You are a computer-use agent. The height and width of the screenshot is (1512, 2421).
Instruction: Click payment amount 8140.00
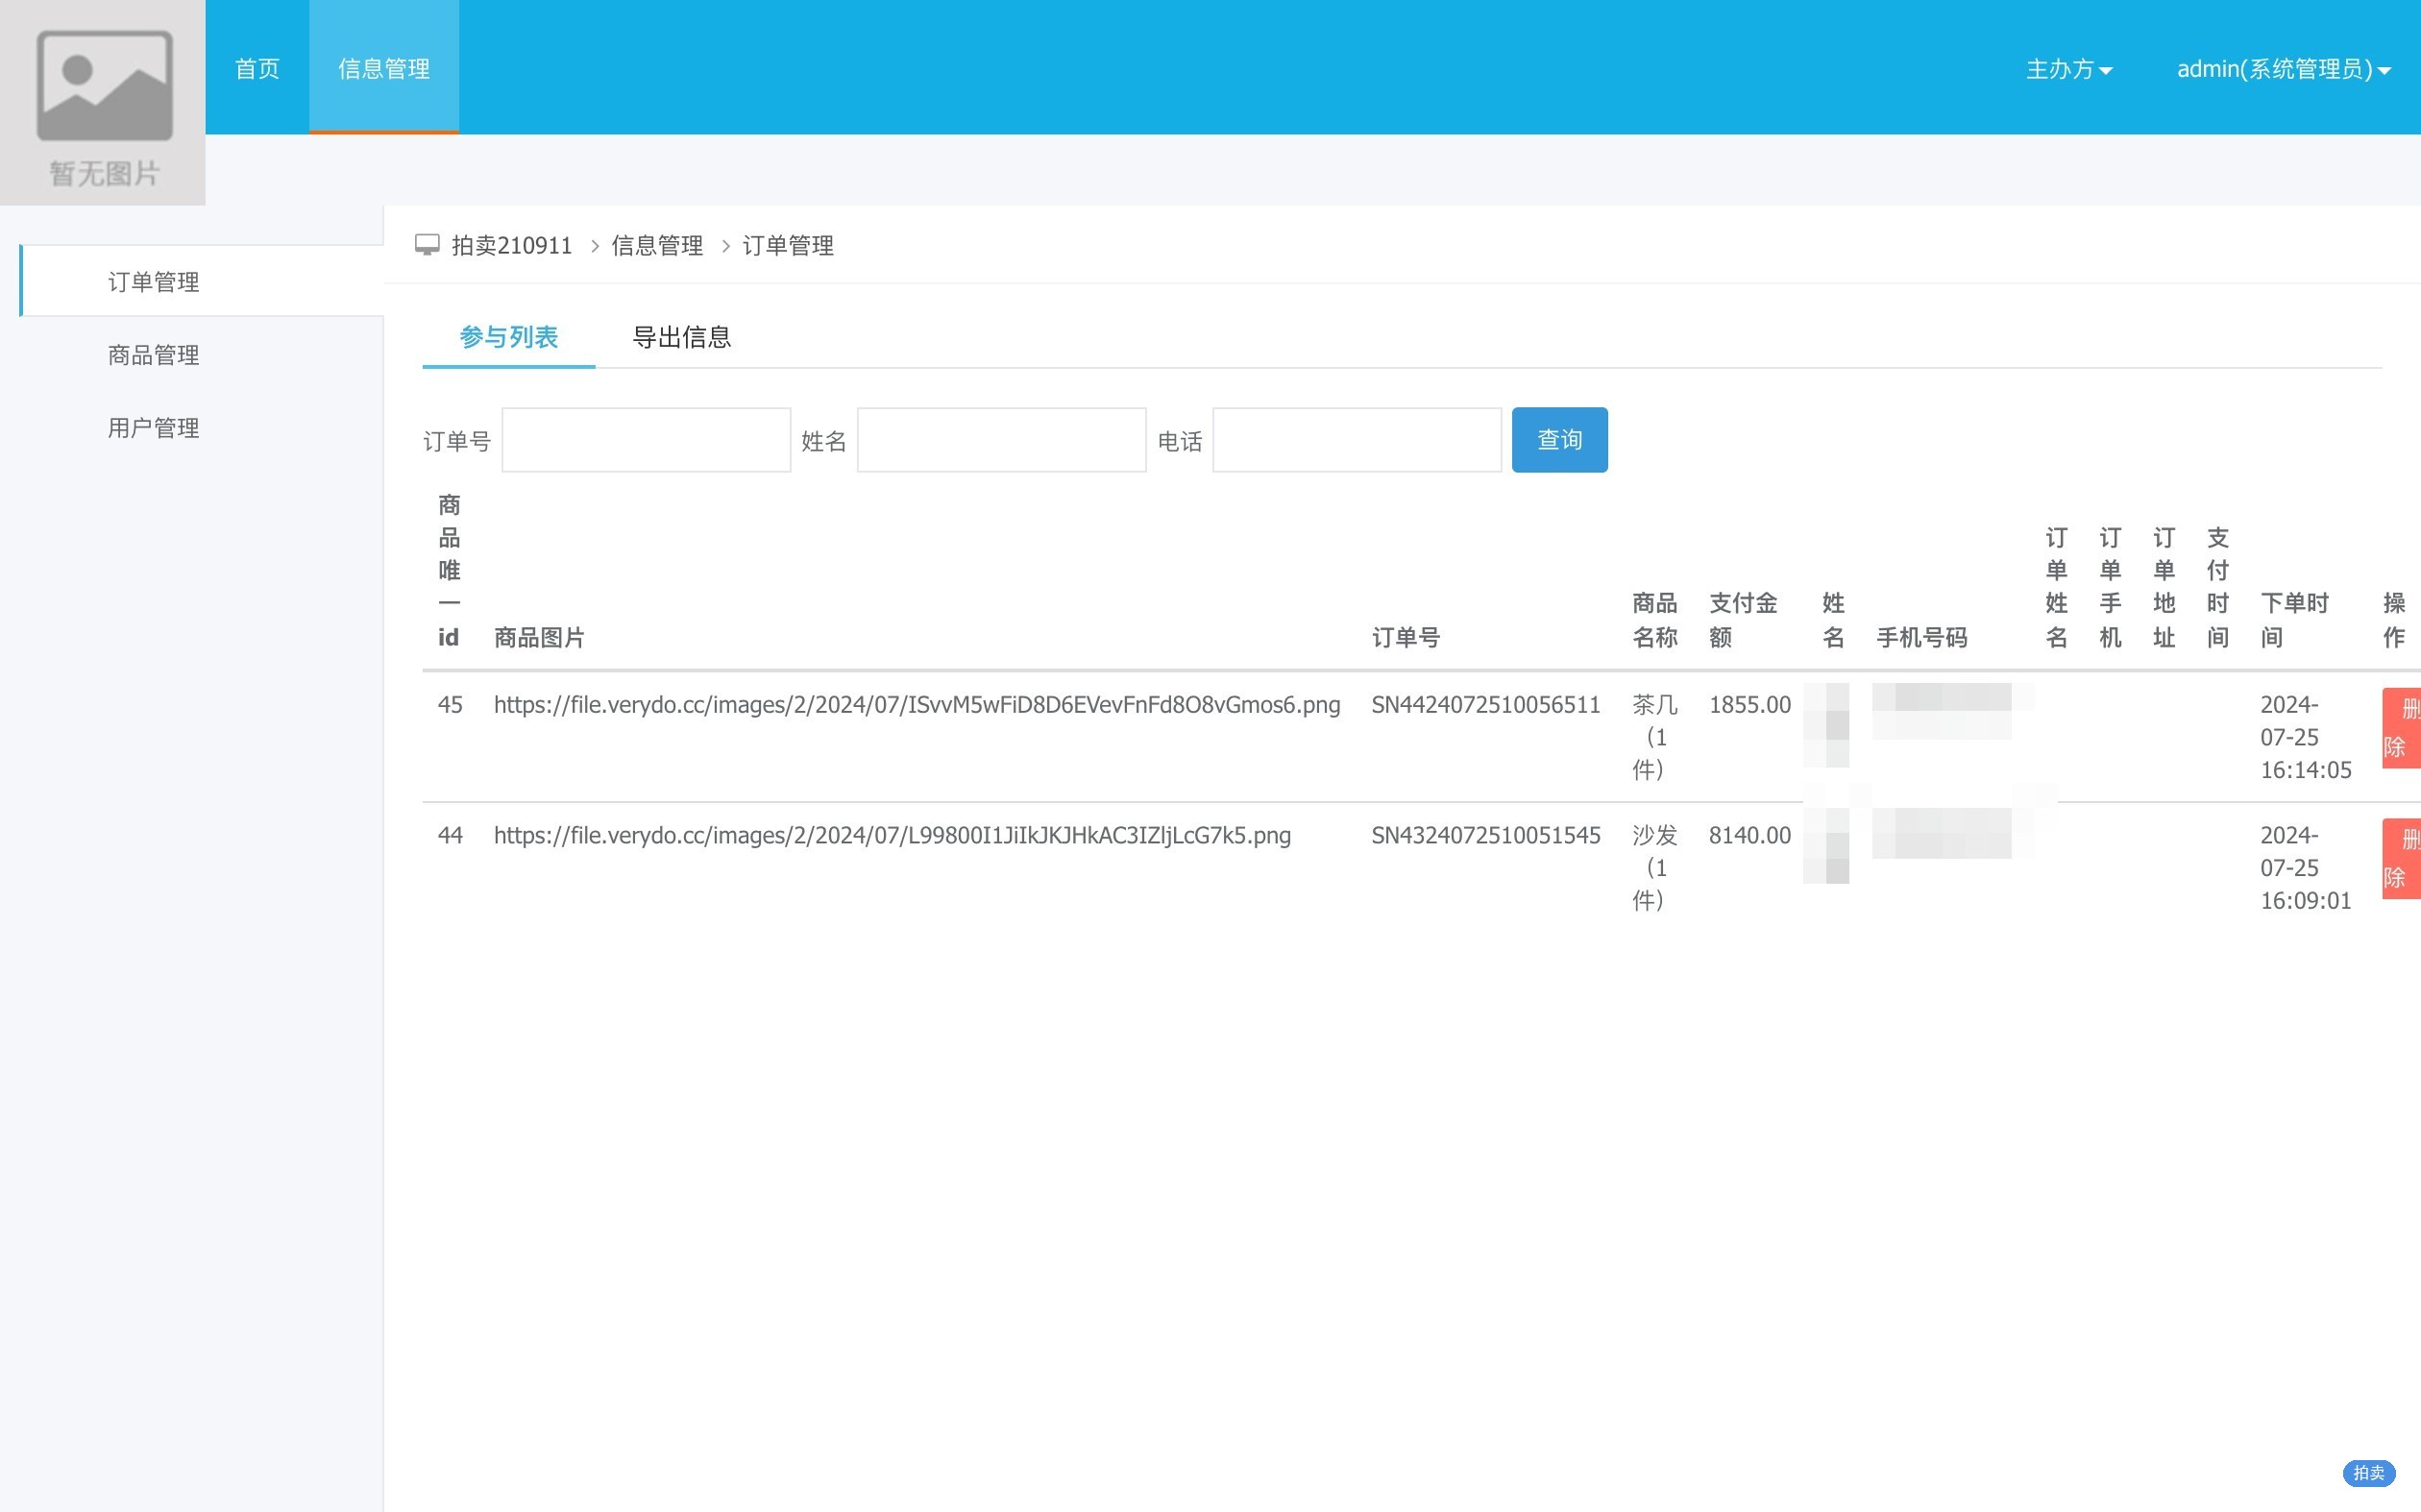pyautogui.click(x=1749, y=835)
